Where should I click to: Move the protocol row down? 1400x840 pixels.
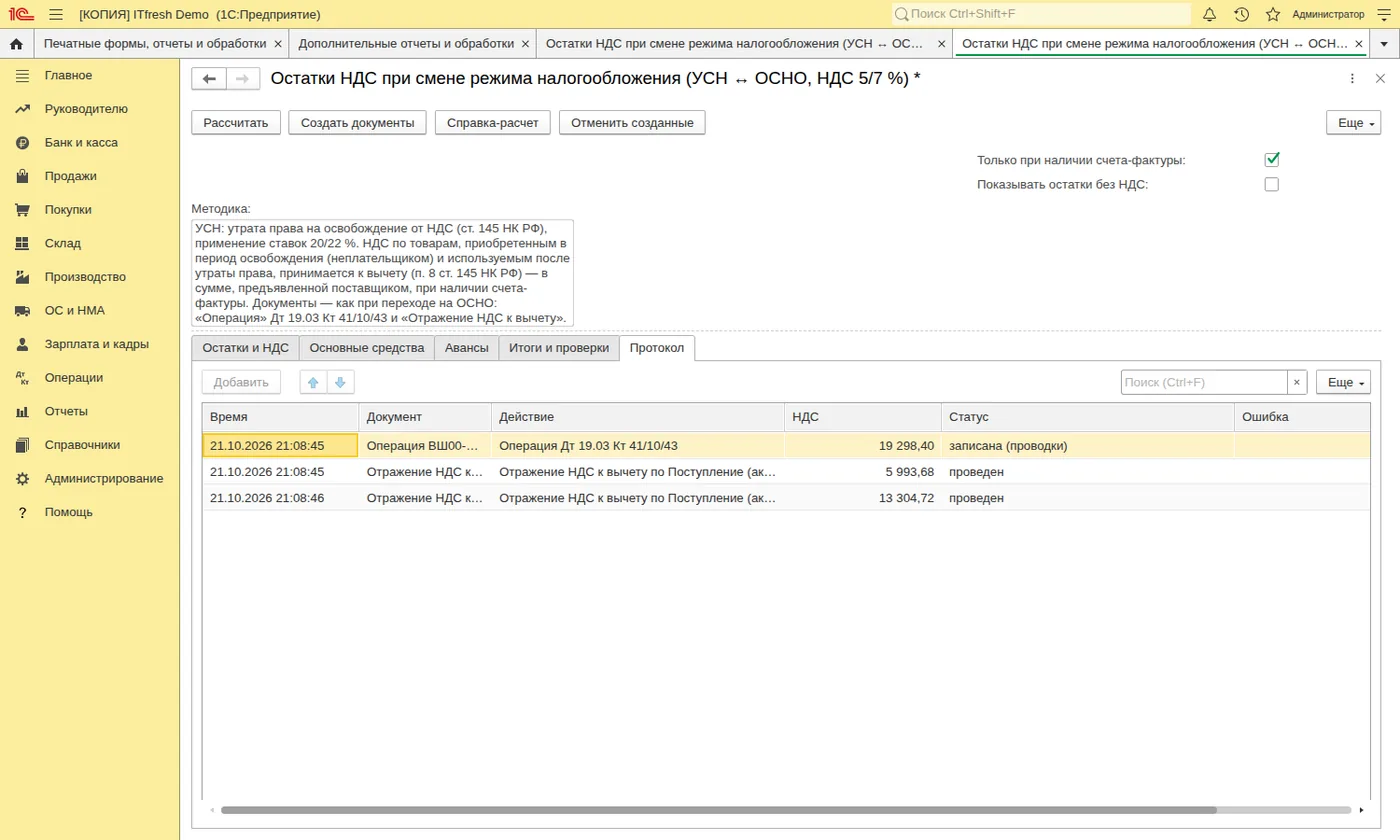[340, 382]
